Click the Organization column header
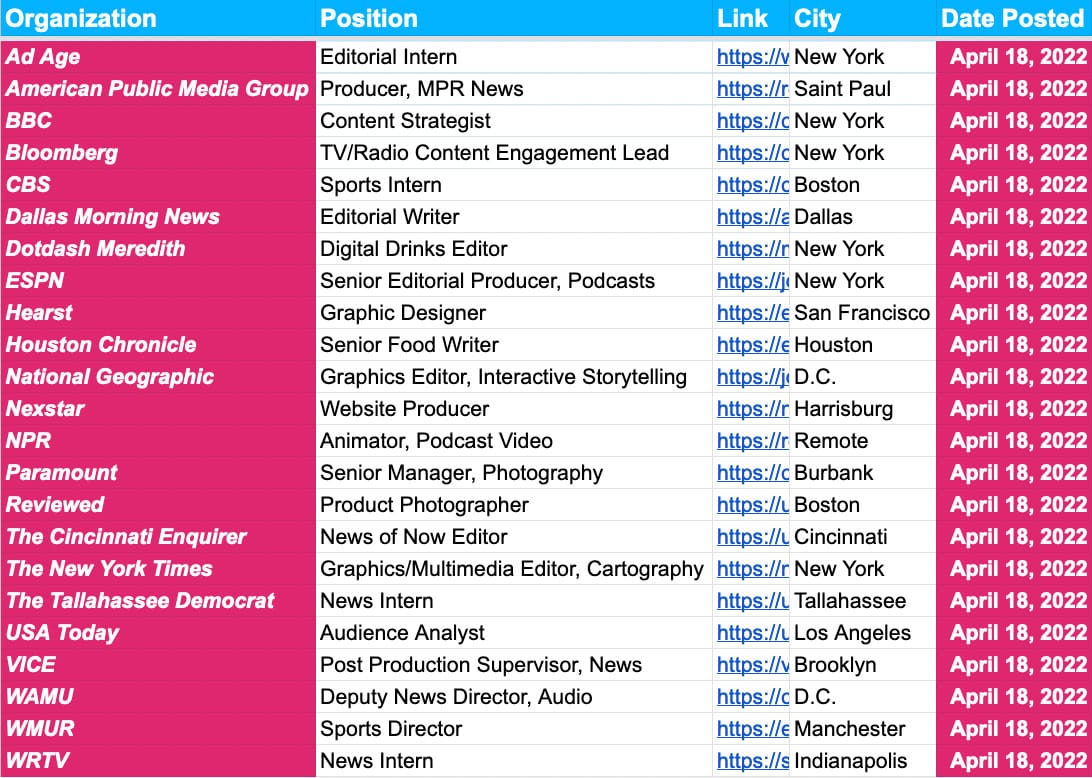The image size is (1092, 778). point(82,18)
